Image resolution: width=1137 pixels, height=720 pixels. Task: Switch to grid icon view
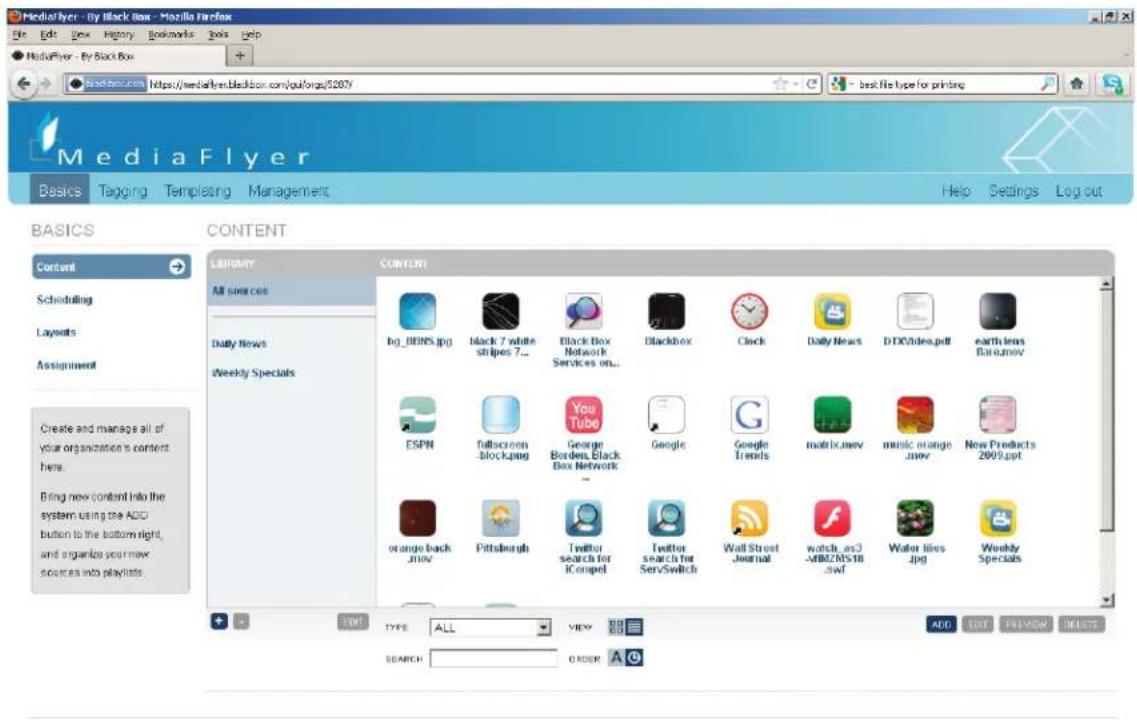(x=616, y=626)
